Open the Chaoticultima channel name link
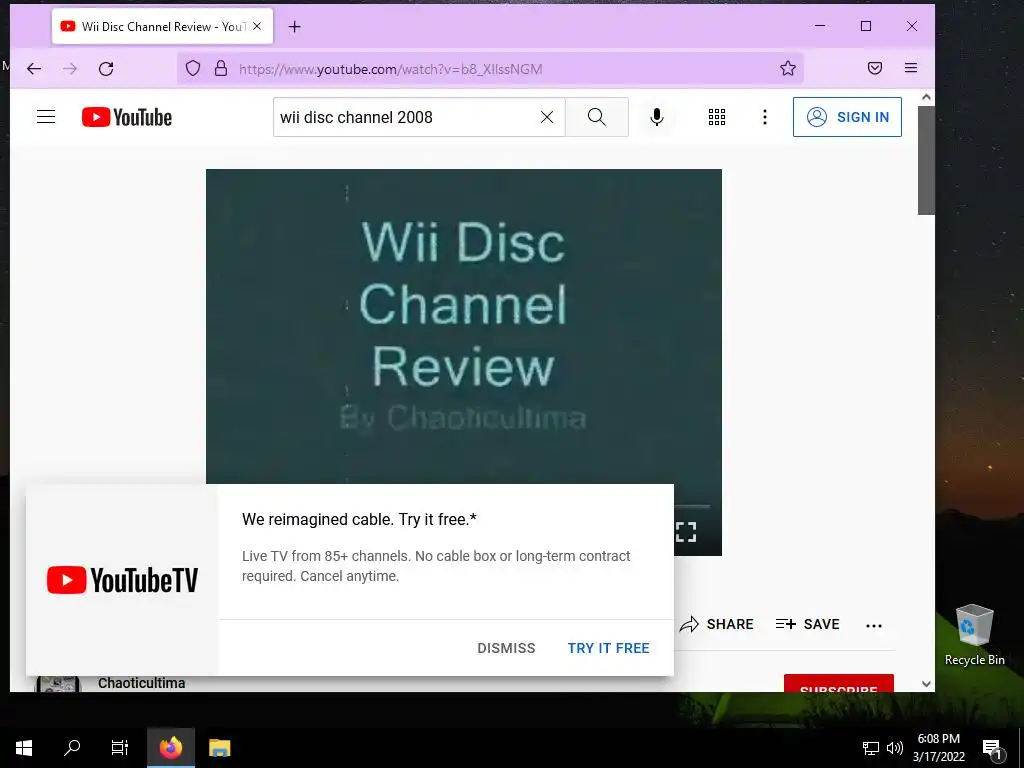This screenshot has height=768, width=1024. [142, 683]
